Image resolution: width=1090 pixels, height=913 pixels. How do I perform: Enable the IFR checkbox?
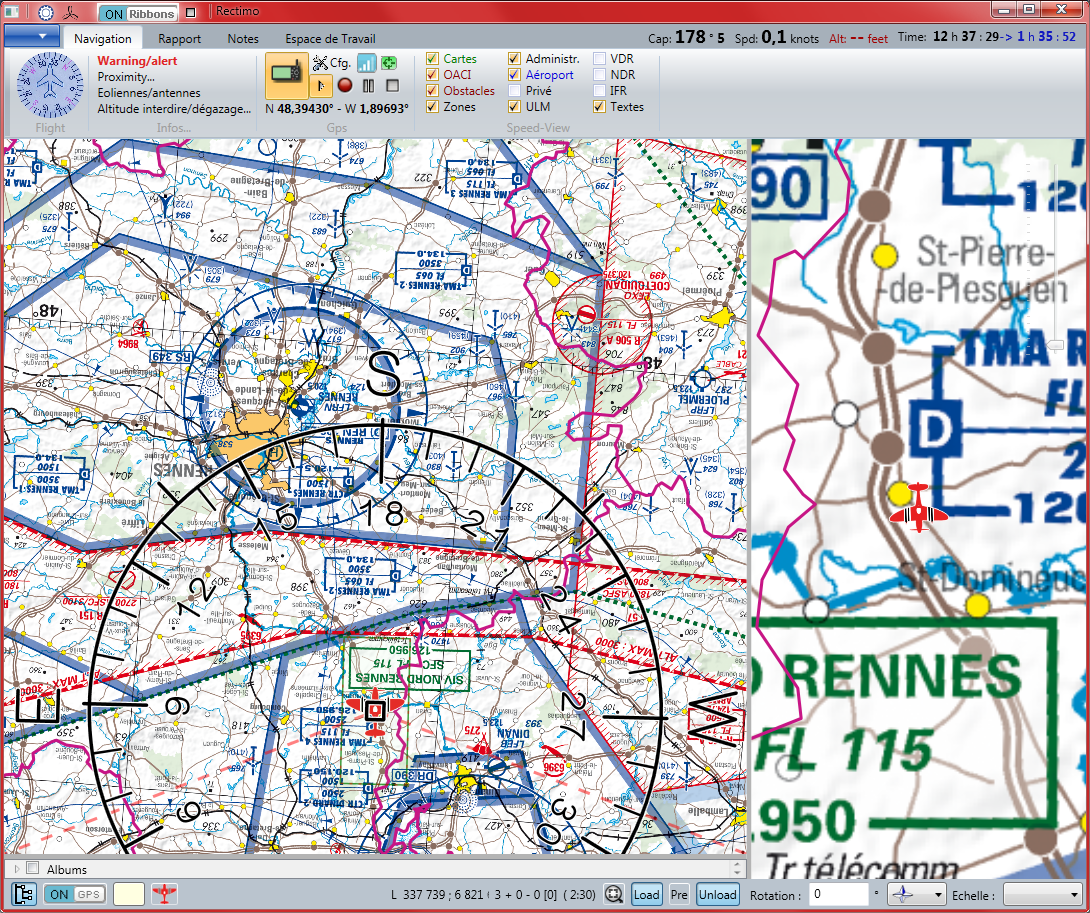599,90
